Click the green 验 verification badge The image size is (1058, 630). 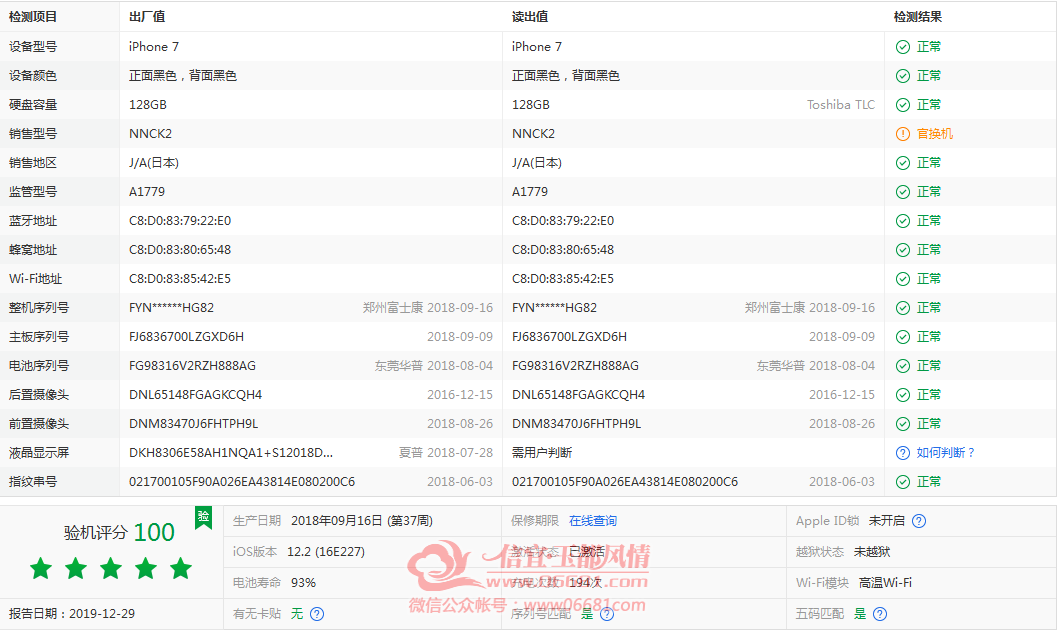point(203,517)
